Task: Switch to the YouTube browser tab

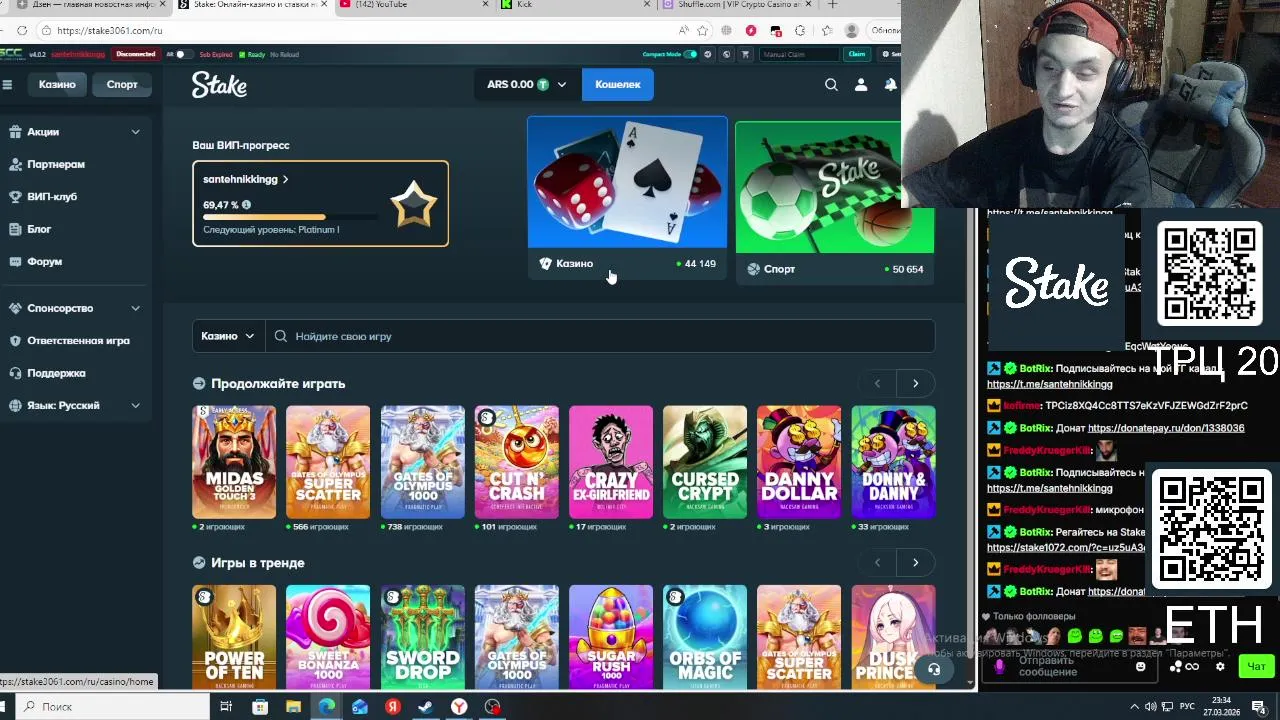Action: click(410, 5)
